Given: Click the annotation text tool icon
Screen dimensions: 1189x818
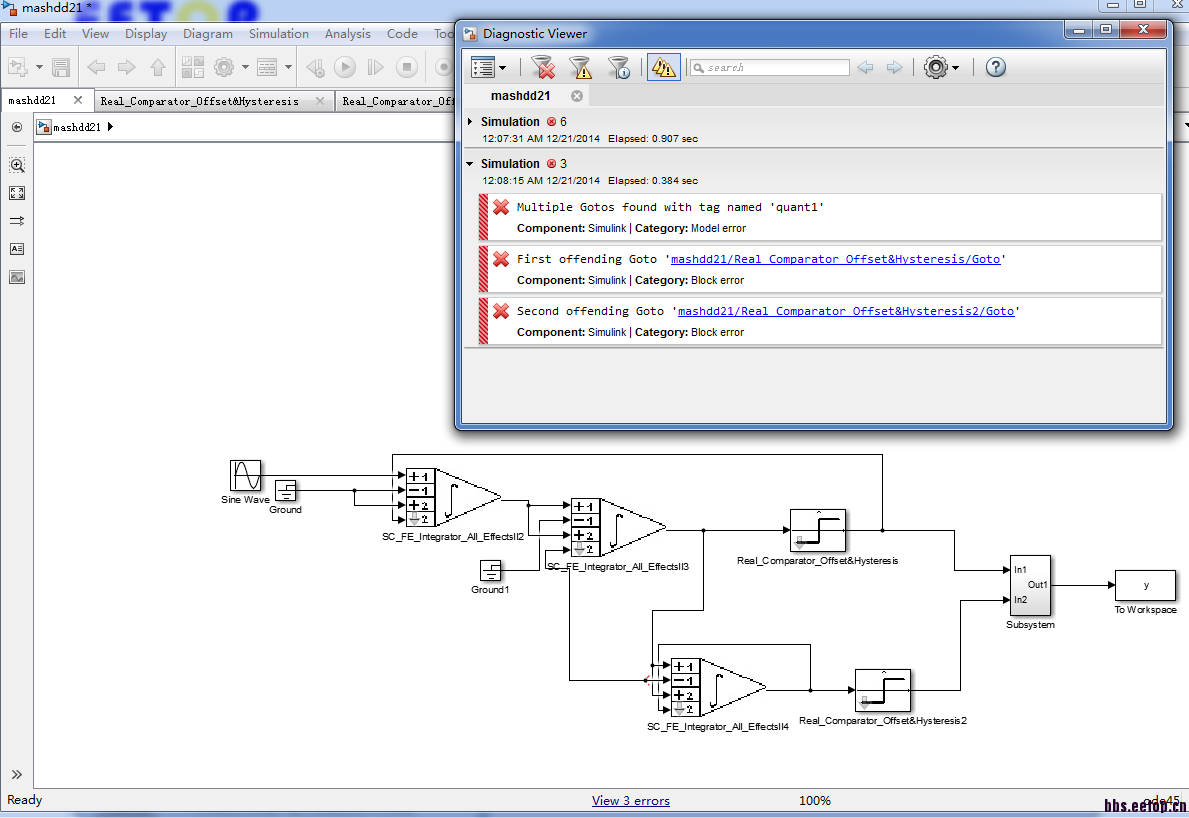Looking at the screenshot, I should [x=17, y=249].
